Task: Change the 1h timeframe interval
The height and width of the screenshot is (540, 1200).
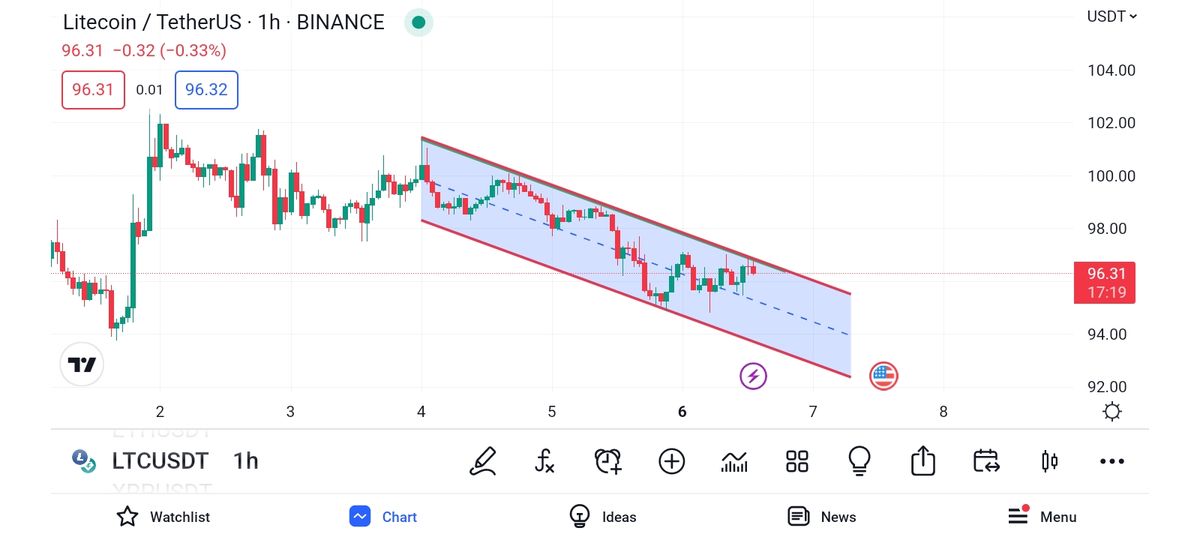Action: point(246,461)
